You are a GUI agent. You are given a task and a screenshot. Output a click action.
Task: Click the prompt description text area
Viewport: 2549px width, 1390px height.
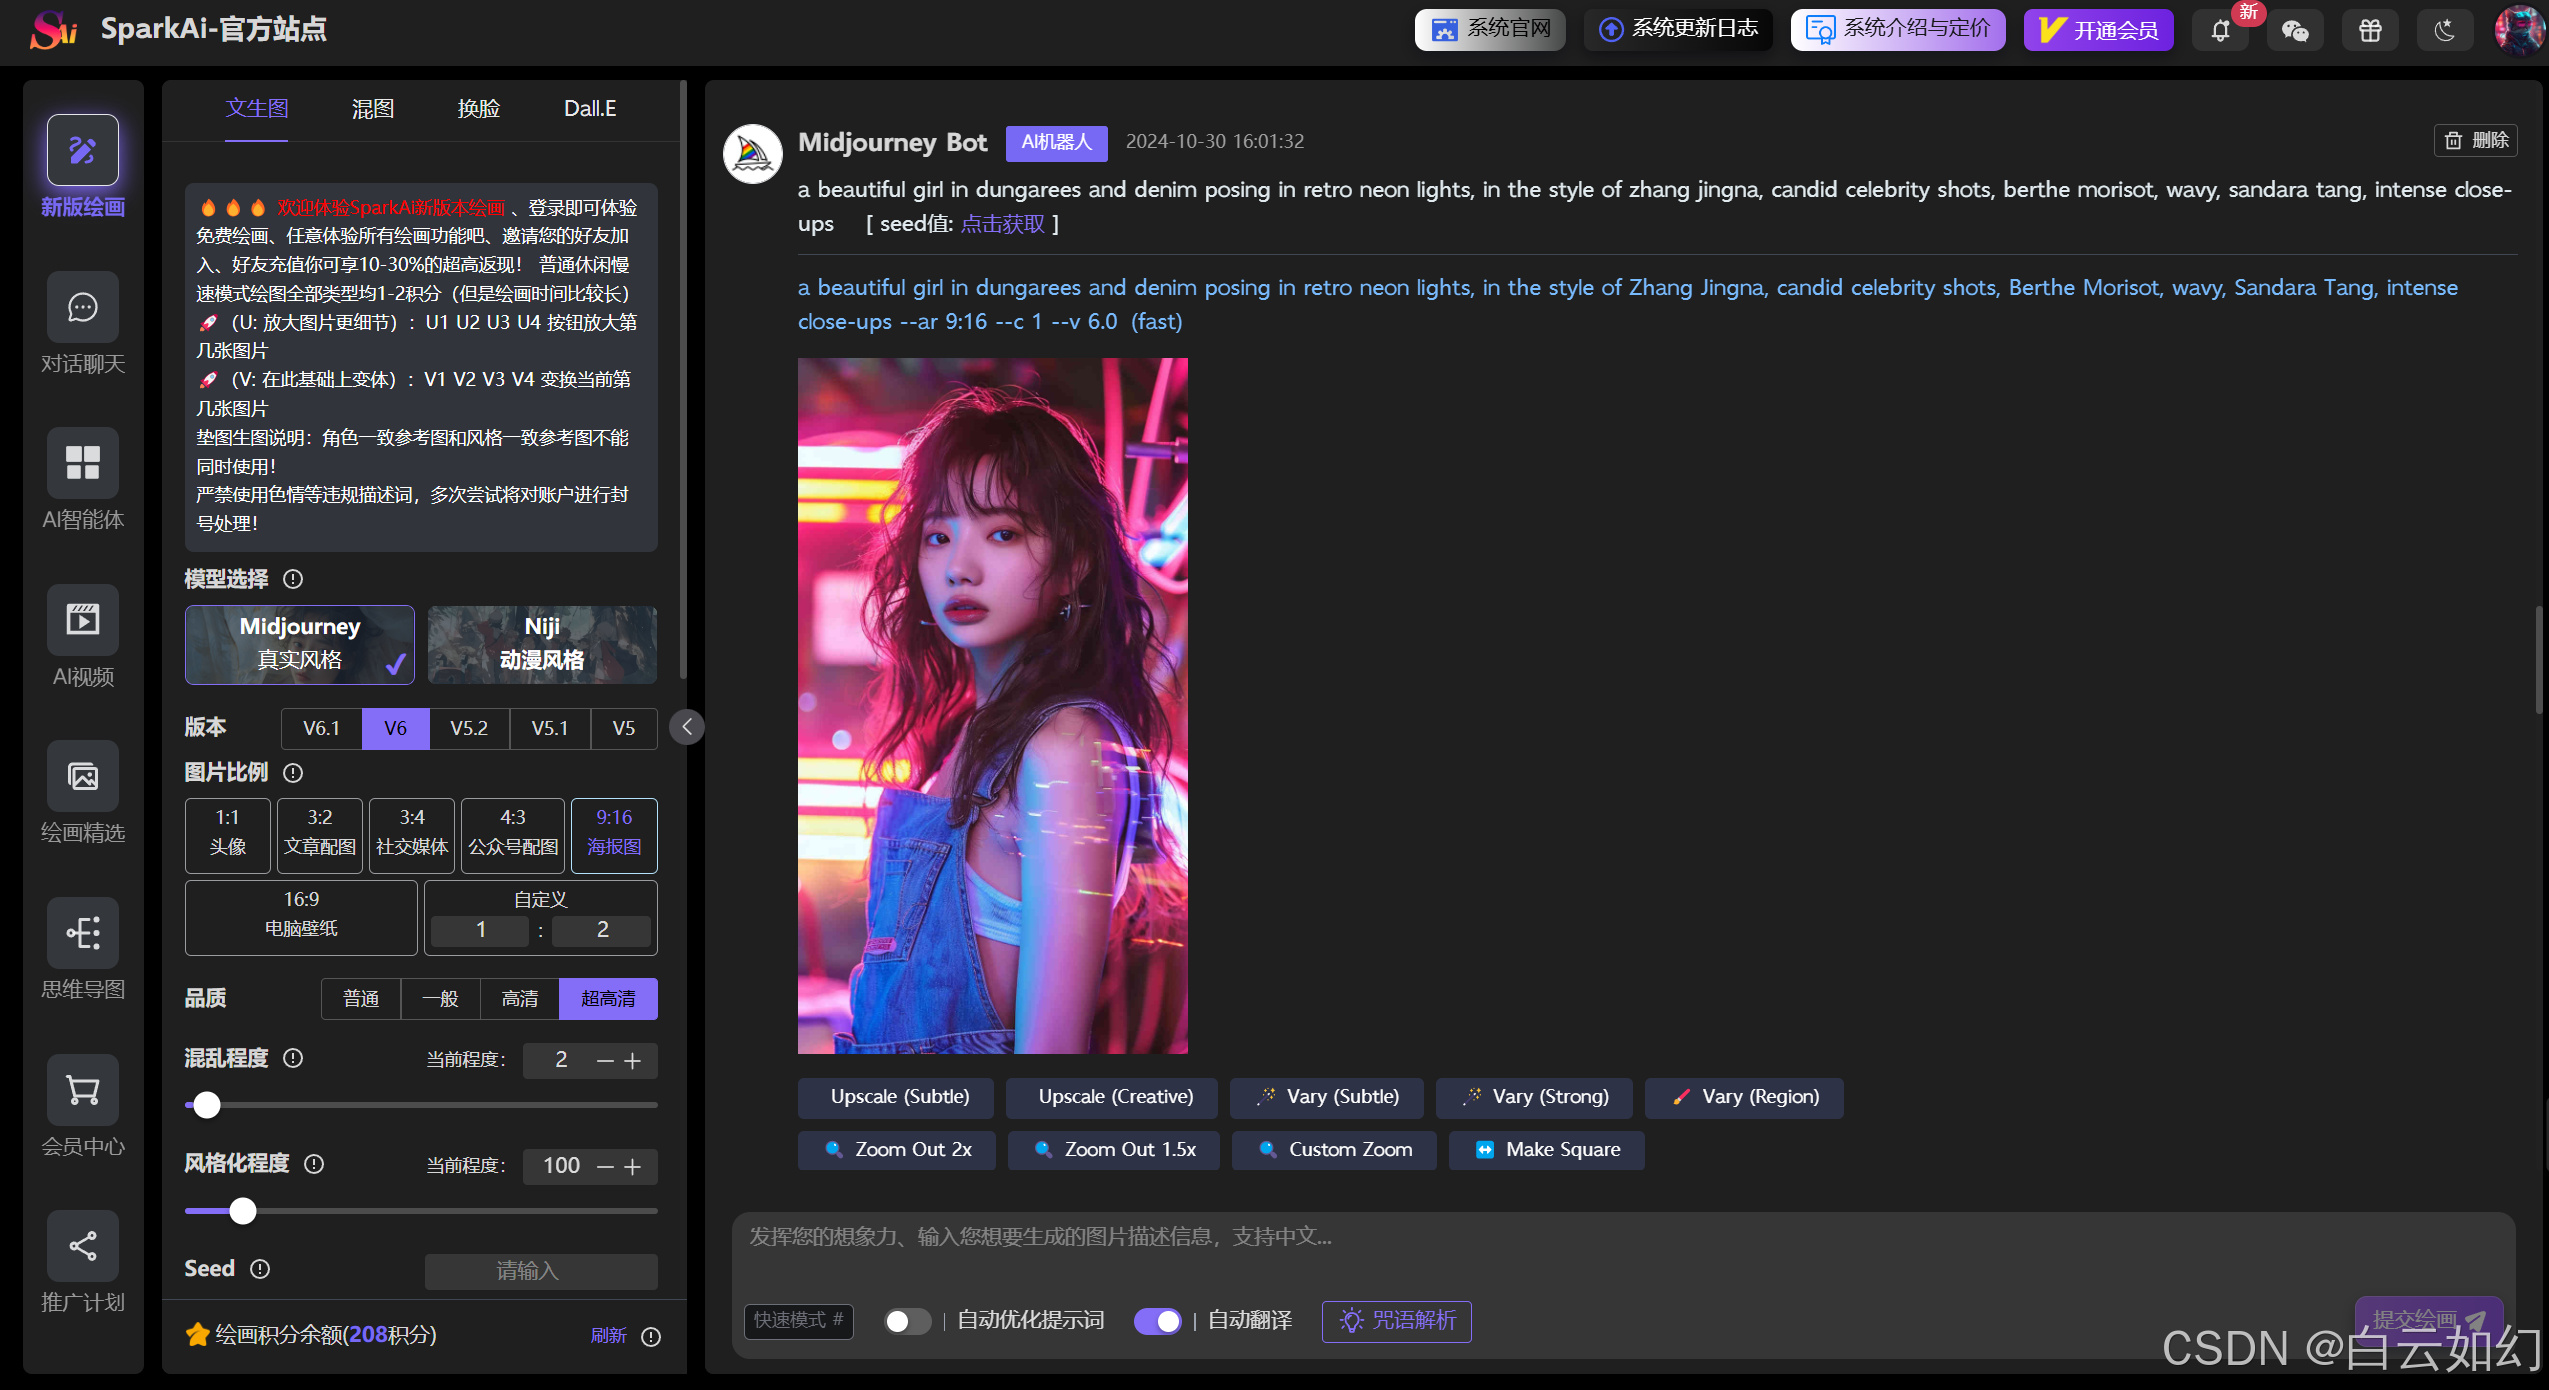[x=1622, y=1251]
